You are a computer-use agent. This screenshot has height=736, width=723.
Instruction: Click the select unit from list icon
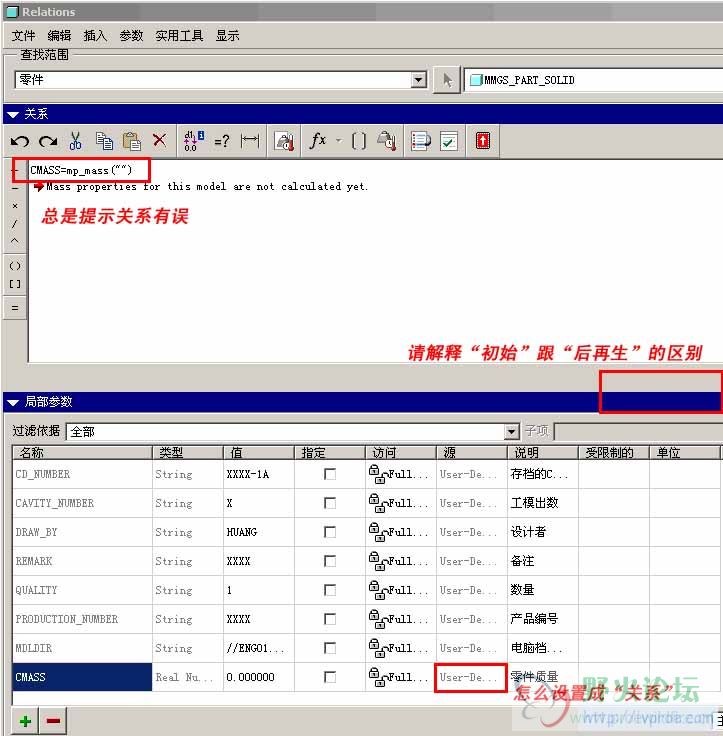point(387,141)
